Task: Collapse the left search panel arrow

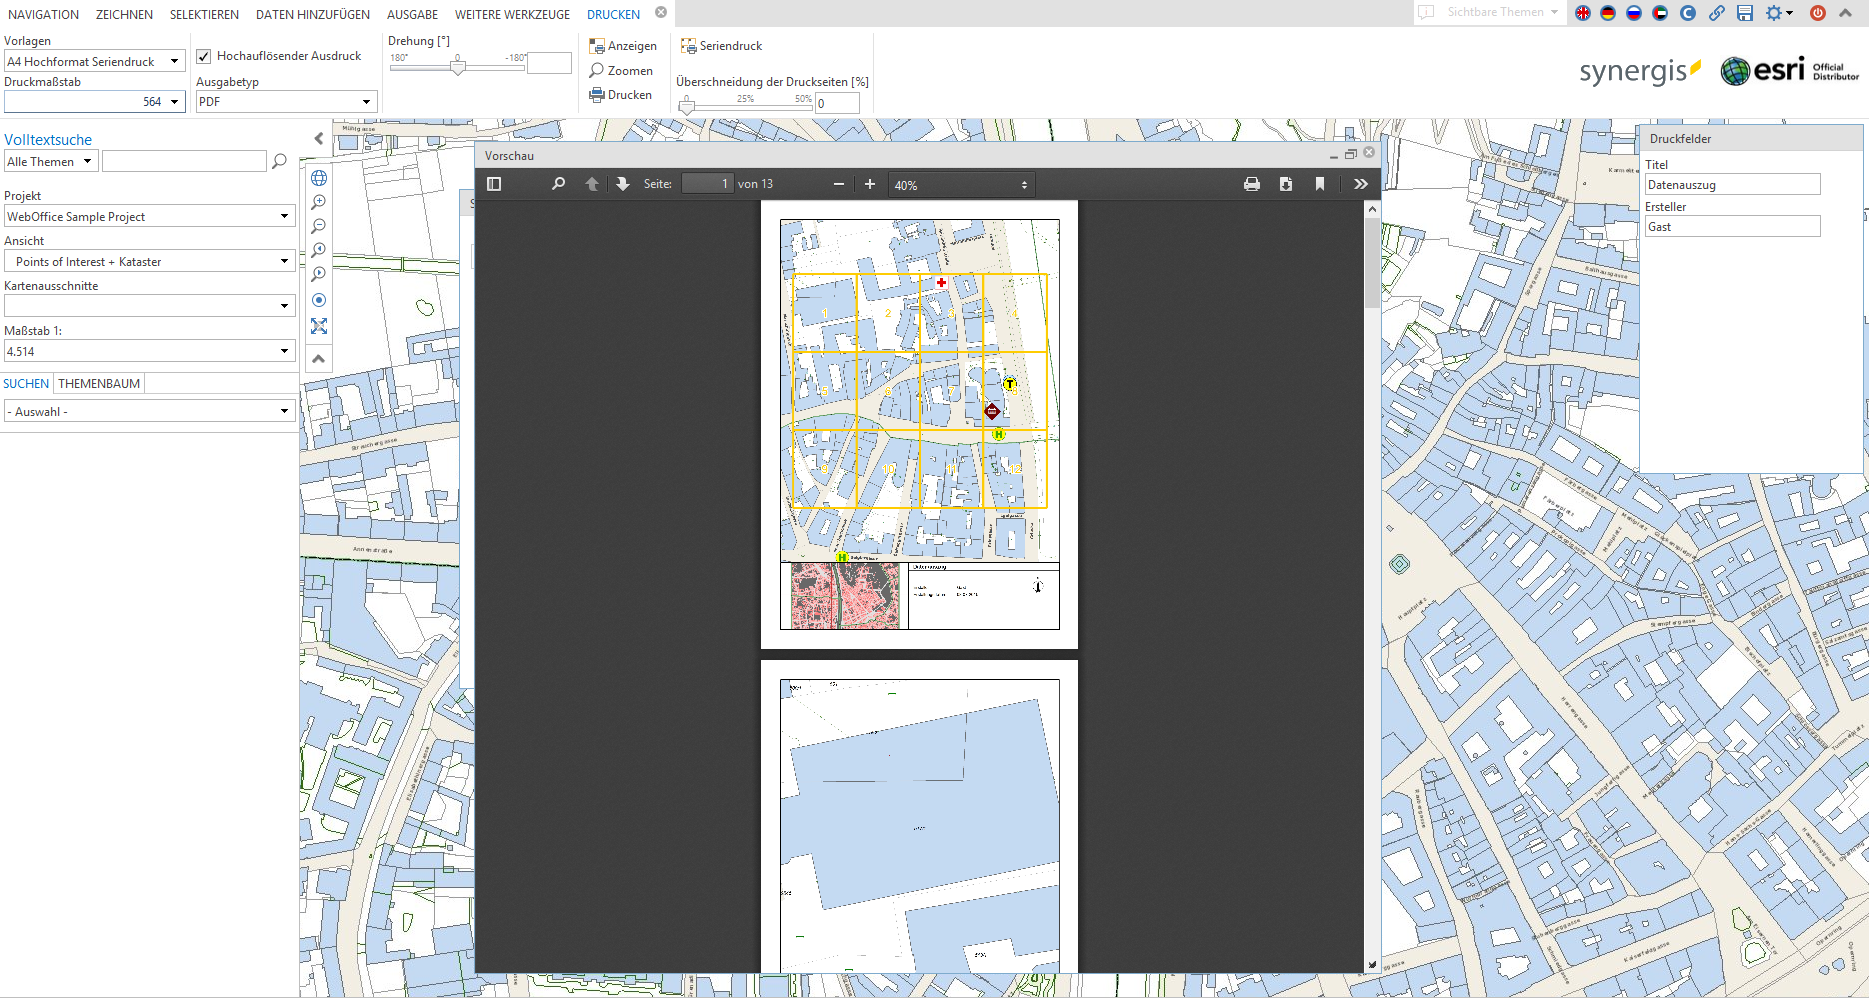Action: (319, 139)
